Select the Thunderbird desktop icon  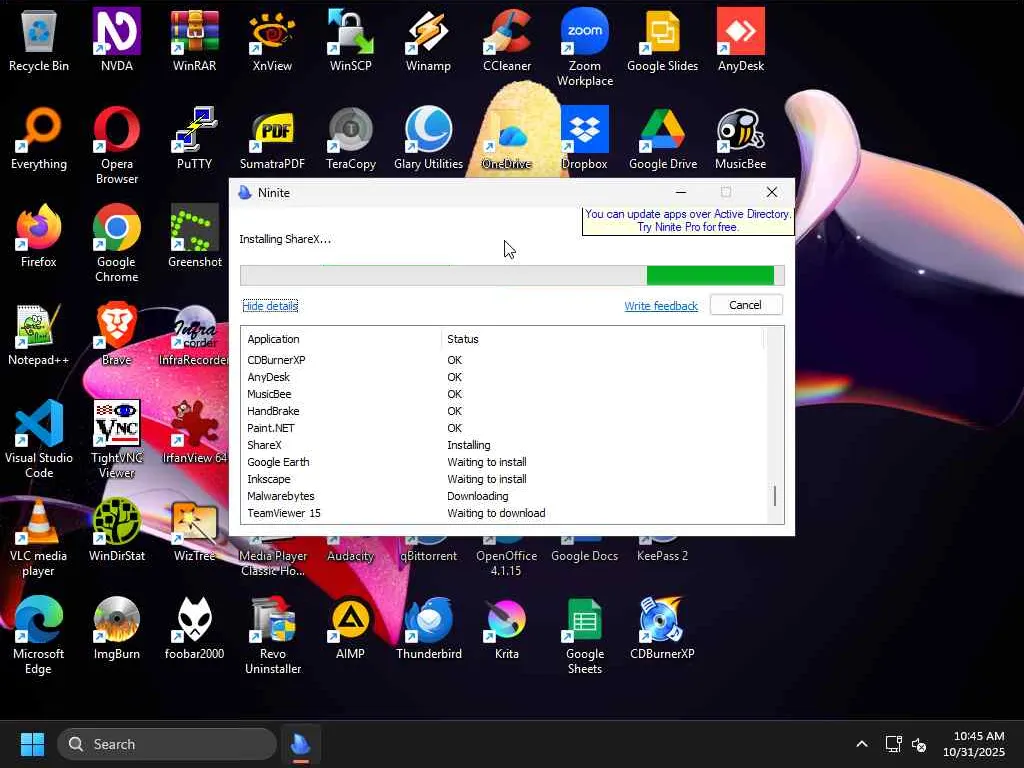click(428, 628)
